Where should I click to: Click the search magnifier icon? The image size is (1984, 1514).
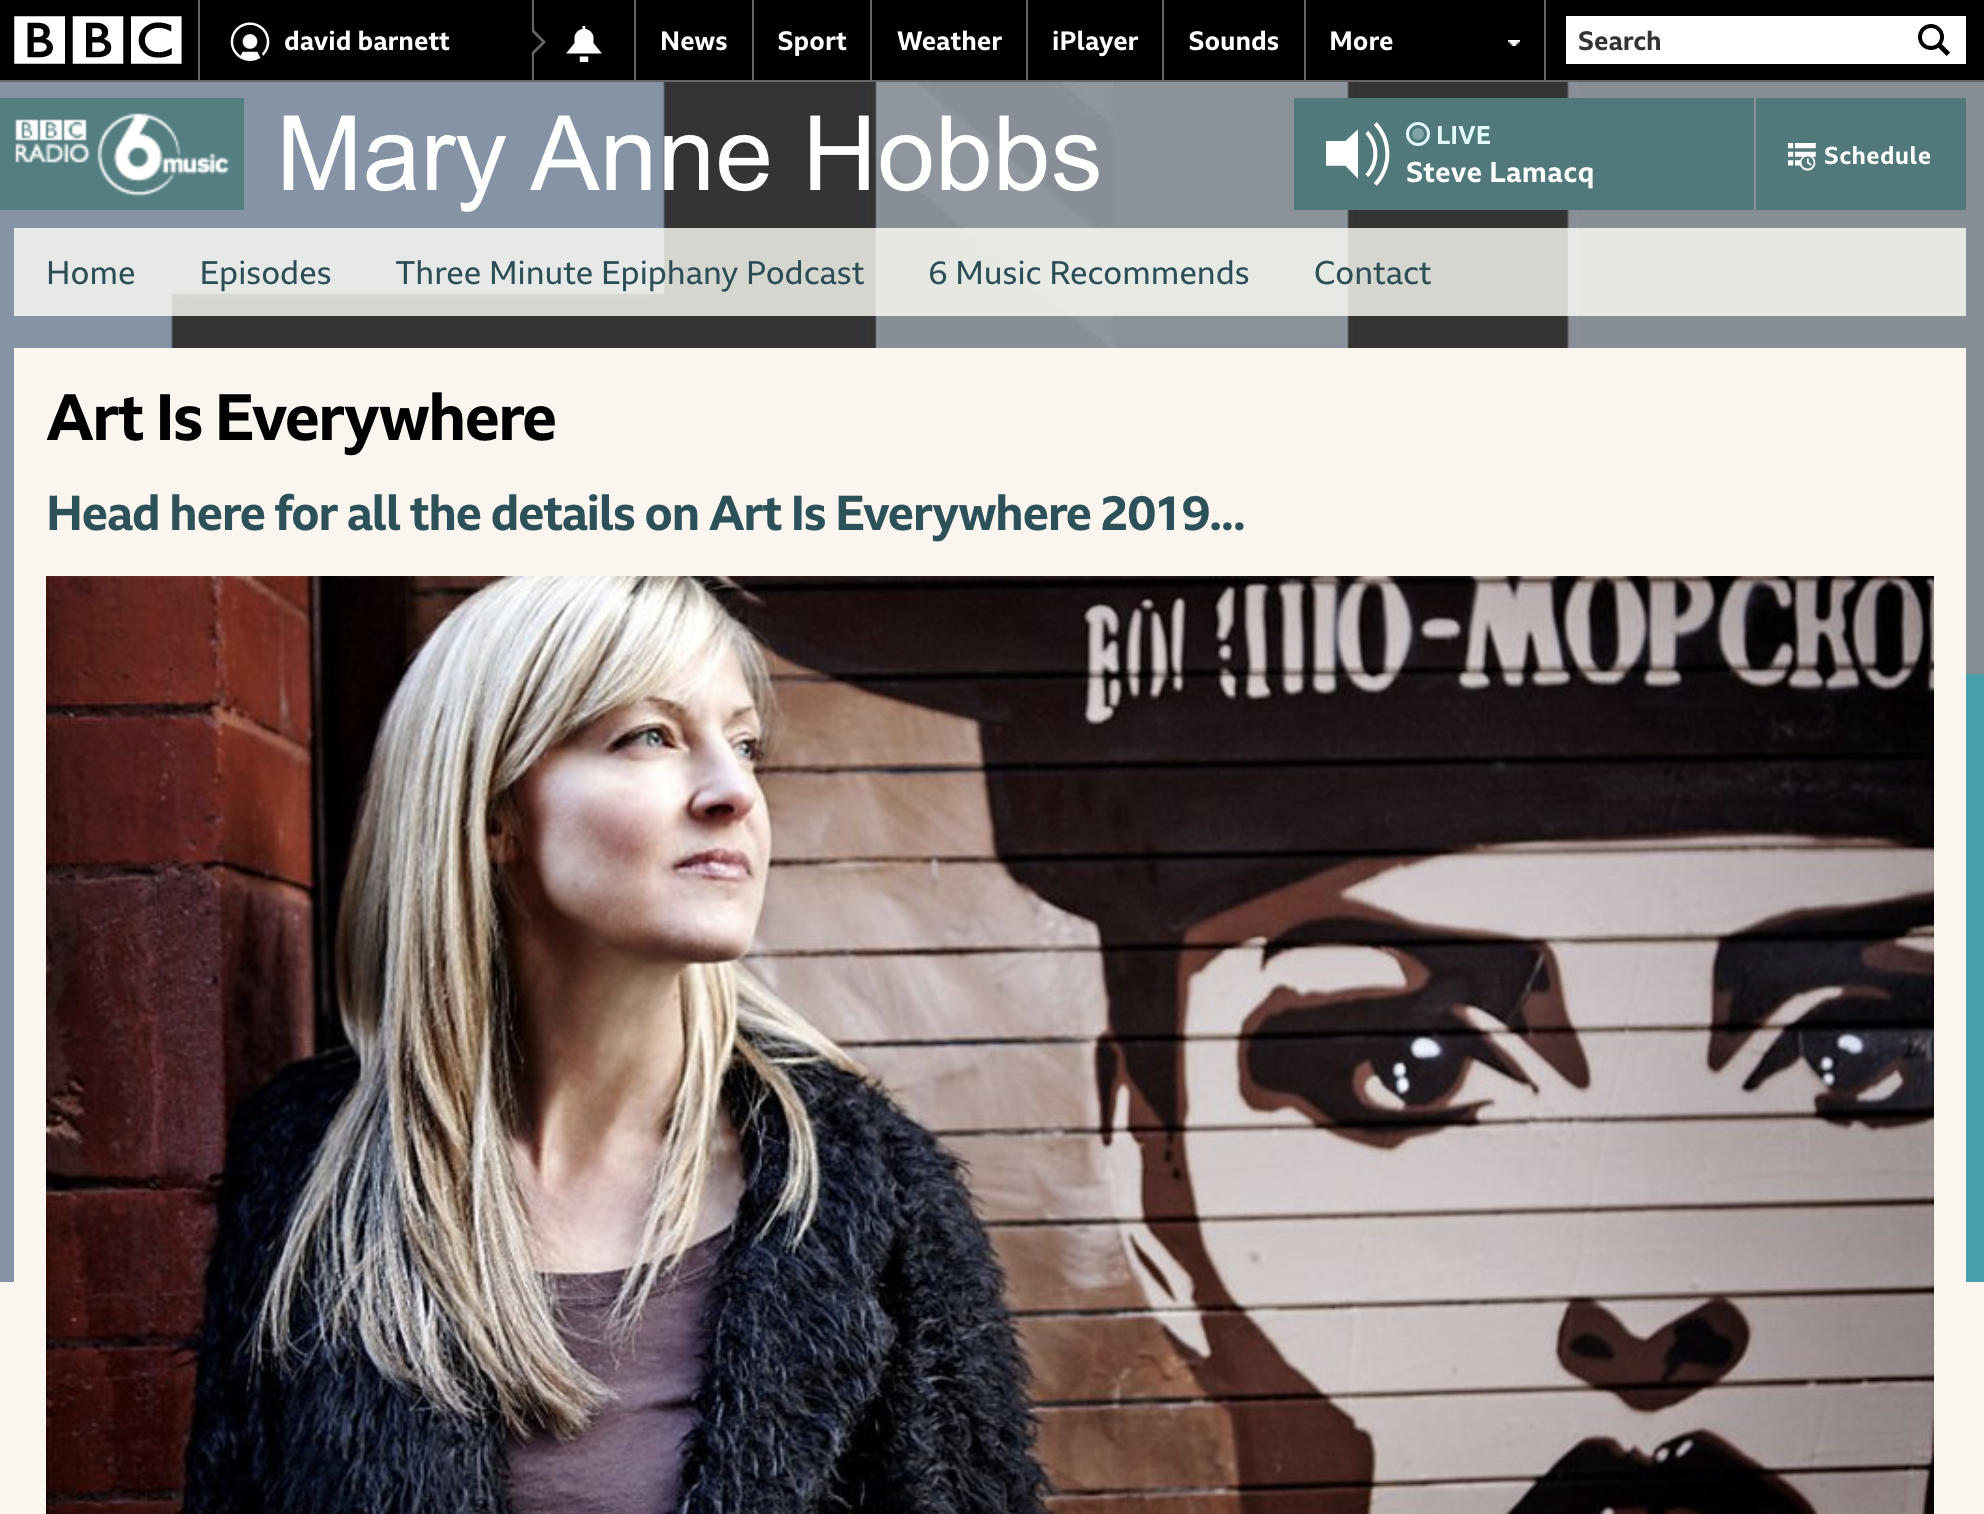[1933, 40]
